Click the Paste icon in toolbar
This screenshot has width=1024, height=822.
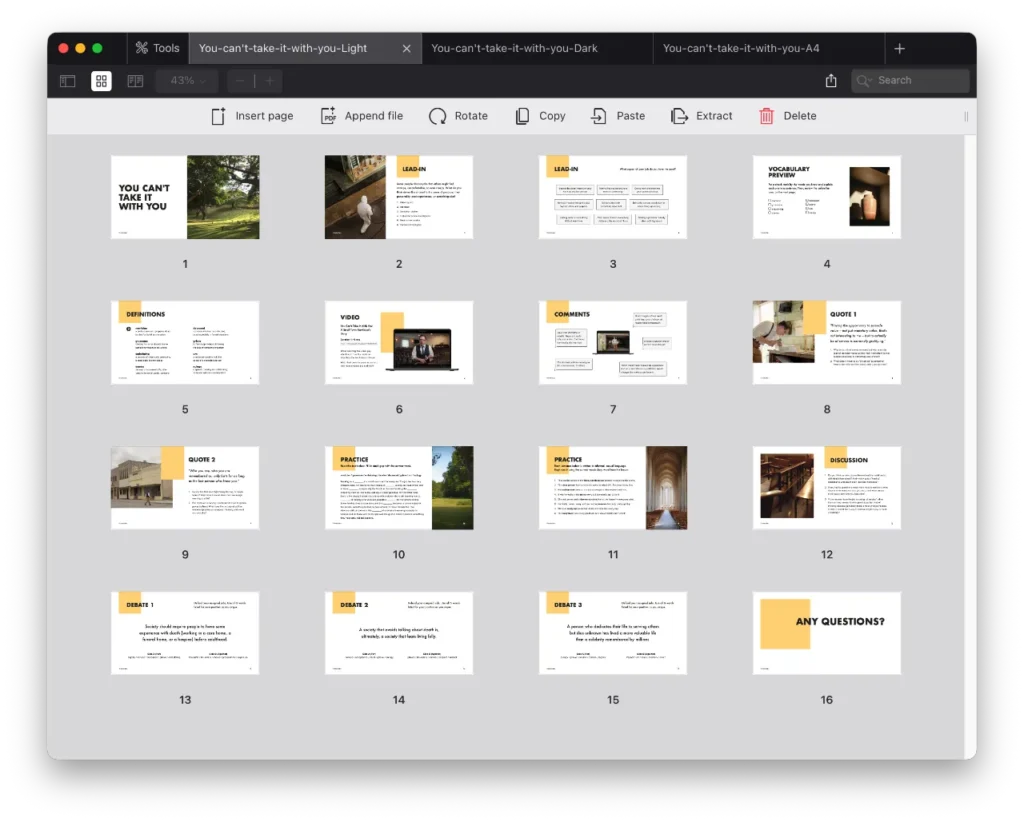point(599,116)
